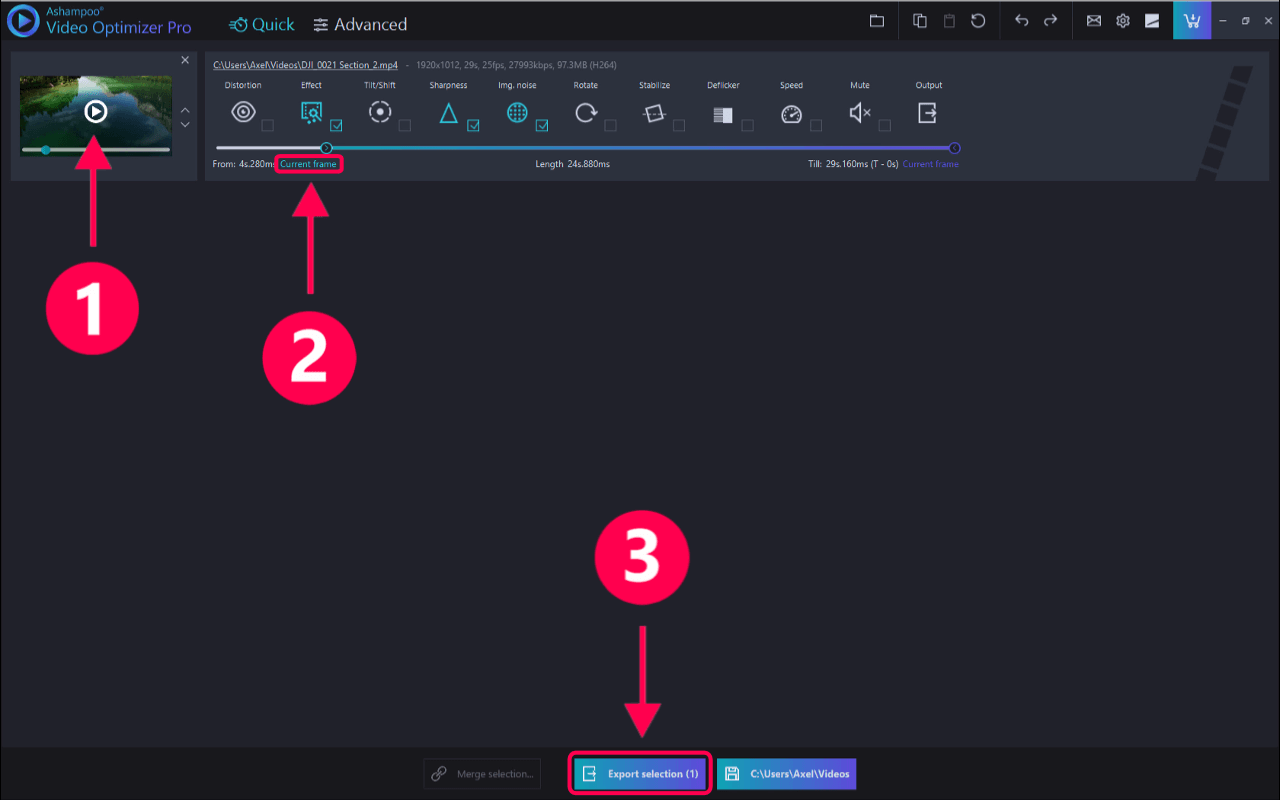Change the C:\Users\Axel\Videos output folder
The height and width of the screenshot is (800, 1280).
(x=786, y=774)
